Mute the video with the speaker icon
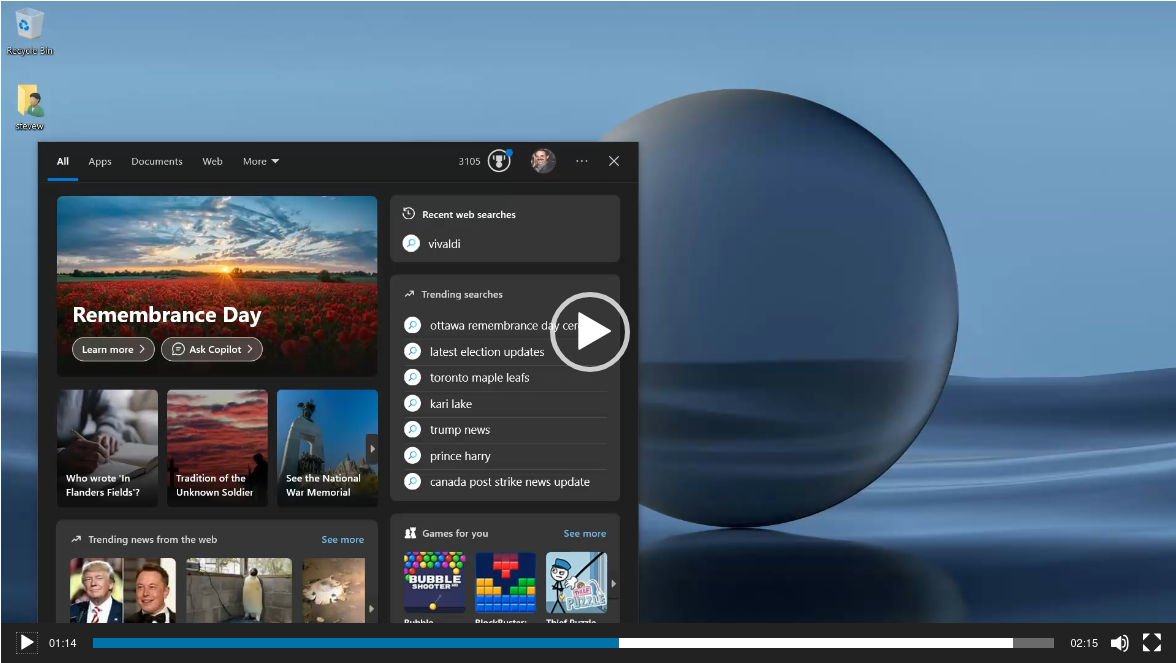 (x=1119, y=643)
